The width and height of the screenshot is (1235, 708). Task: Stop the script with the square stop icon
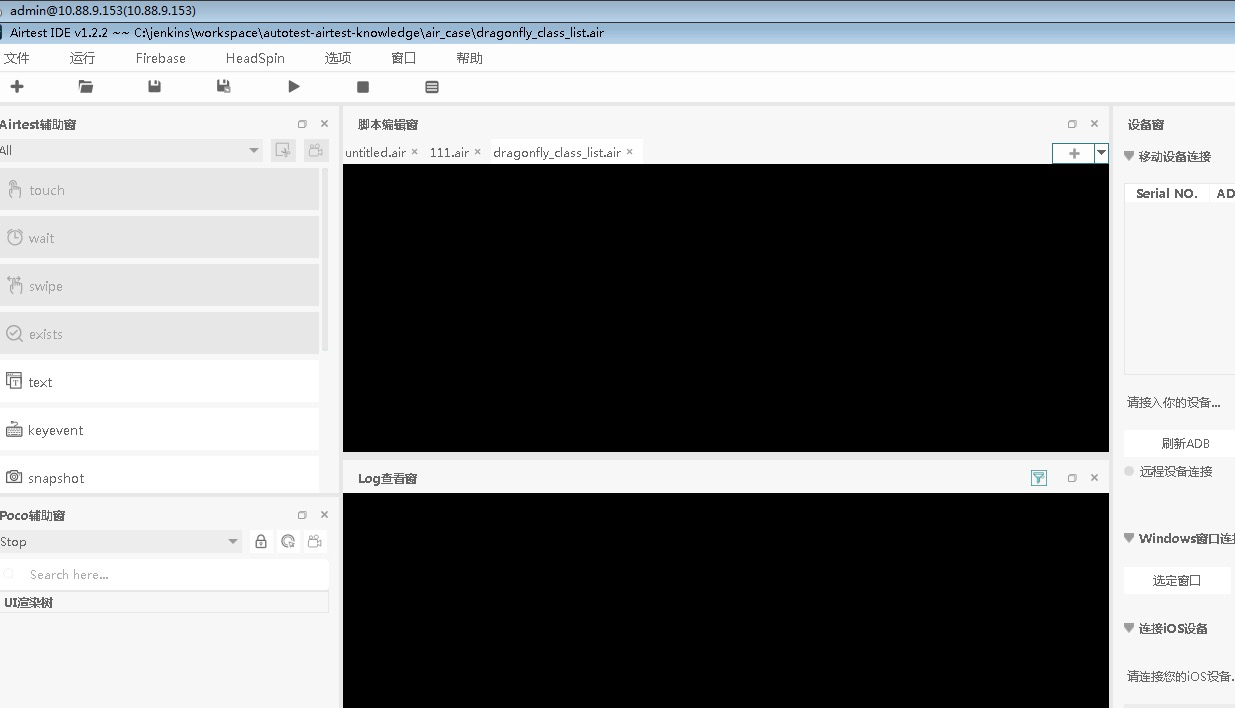pos(363,87)
